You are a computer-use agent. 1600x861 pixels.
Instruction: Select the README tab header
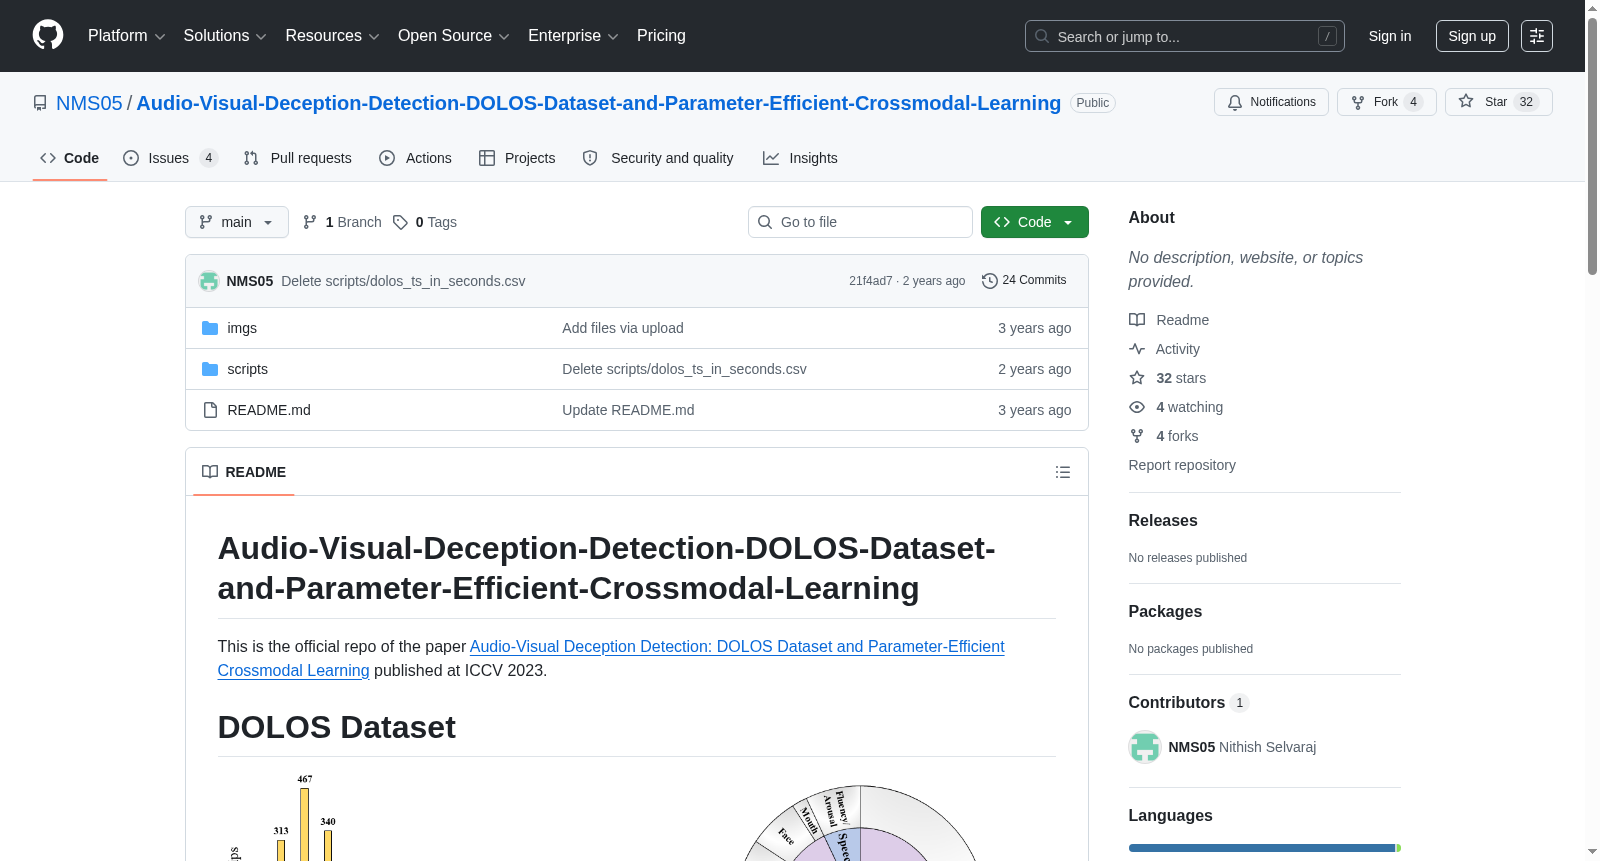(x=244, y=472)
